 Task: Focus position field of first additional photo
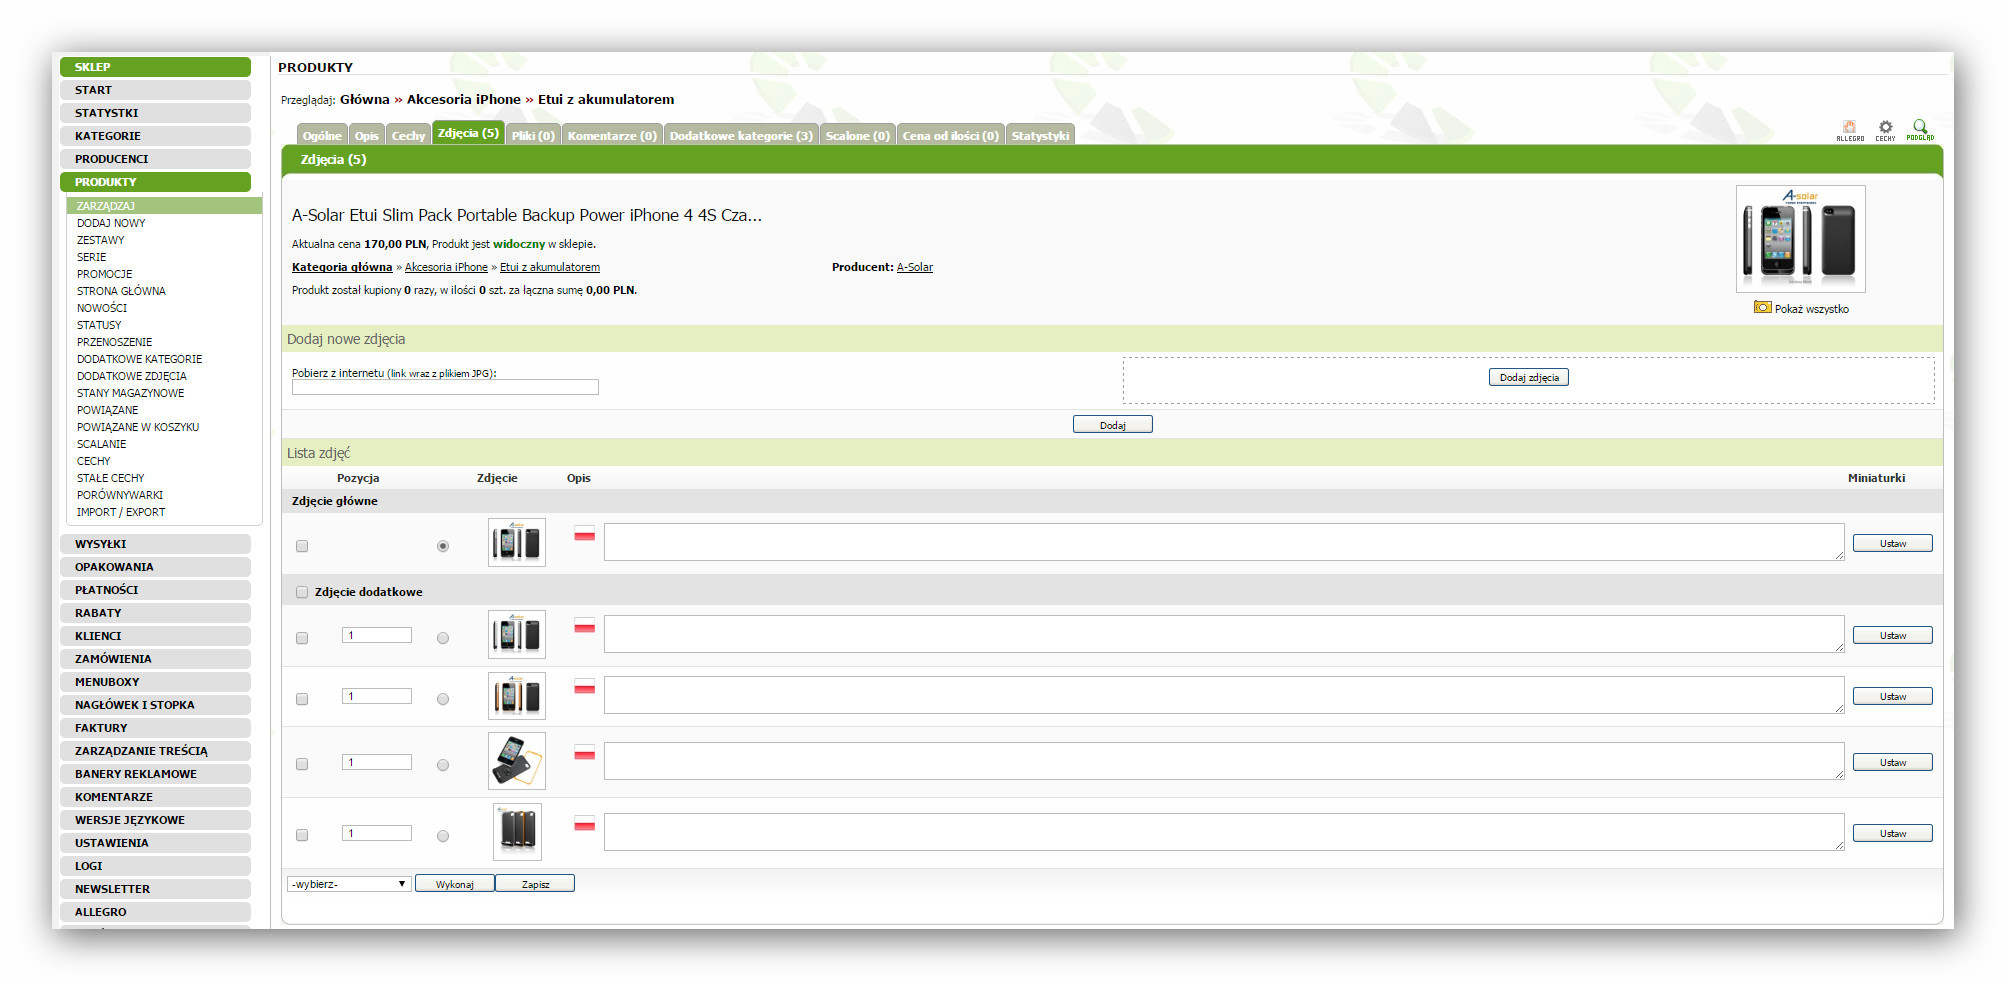point(377,635)
